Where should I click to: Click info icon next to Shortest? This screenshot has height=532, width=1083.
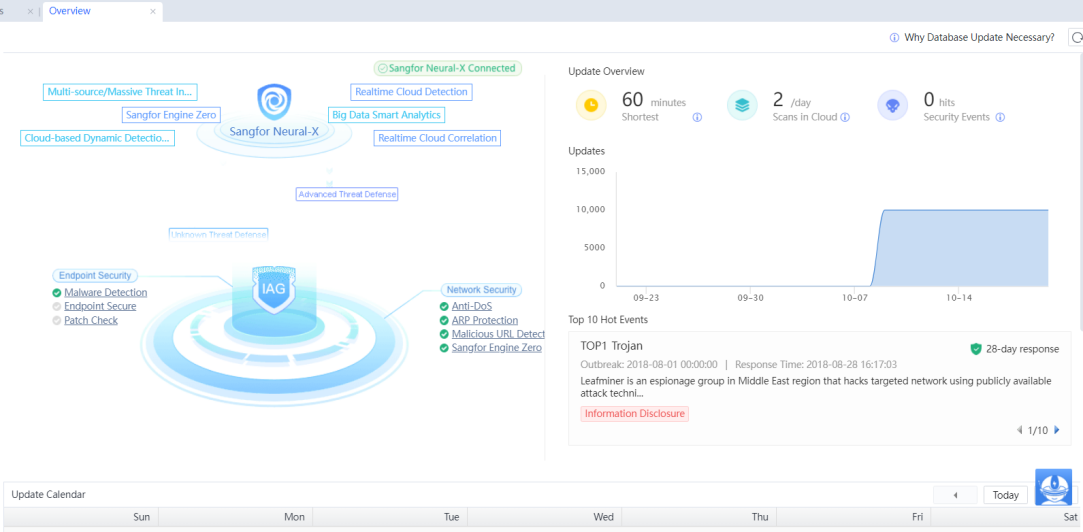coord(697,117)
